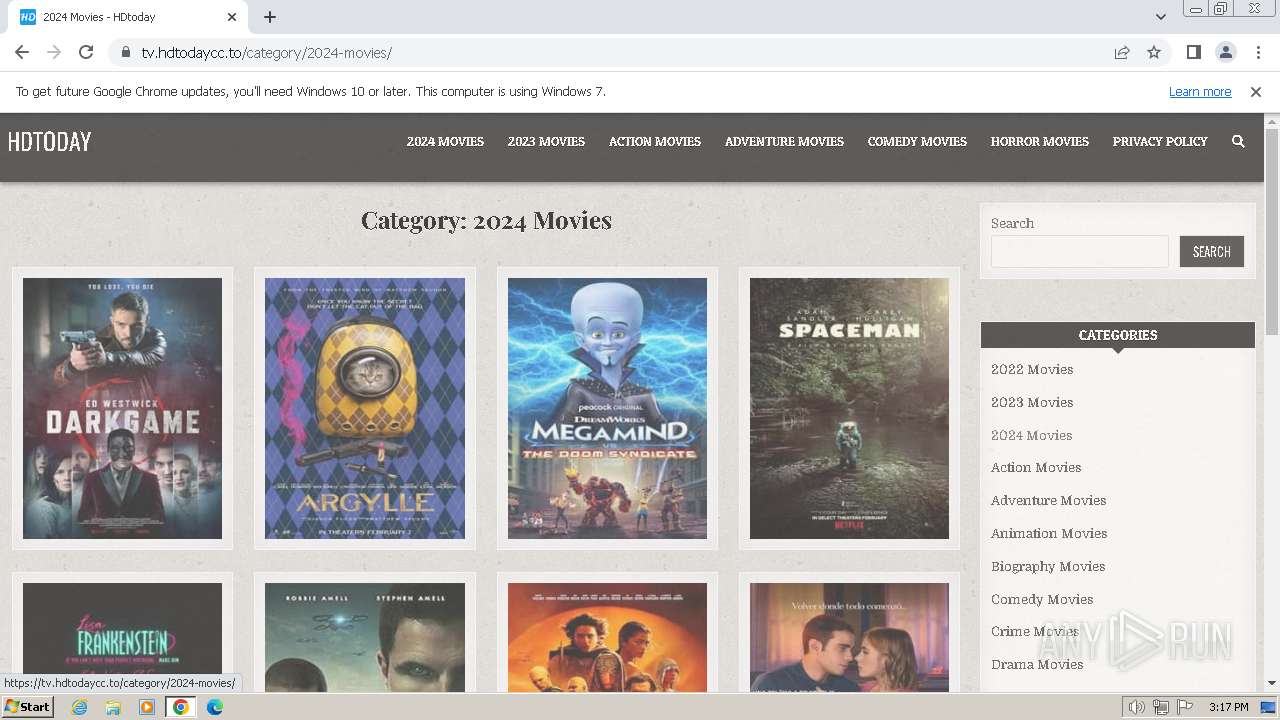Select 2023 Movies category in sidebar
1280x720 pixels.
pyautogui.click(x=1032, y=402)
